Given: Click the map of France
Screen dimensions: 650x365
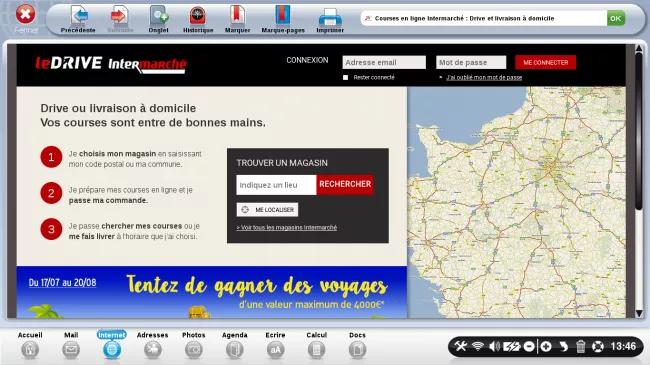Looking at the screenshot, I should (517, 202).
